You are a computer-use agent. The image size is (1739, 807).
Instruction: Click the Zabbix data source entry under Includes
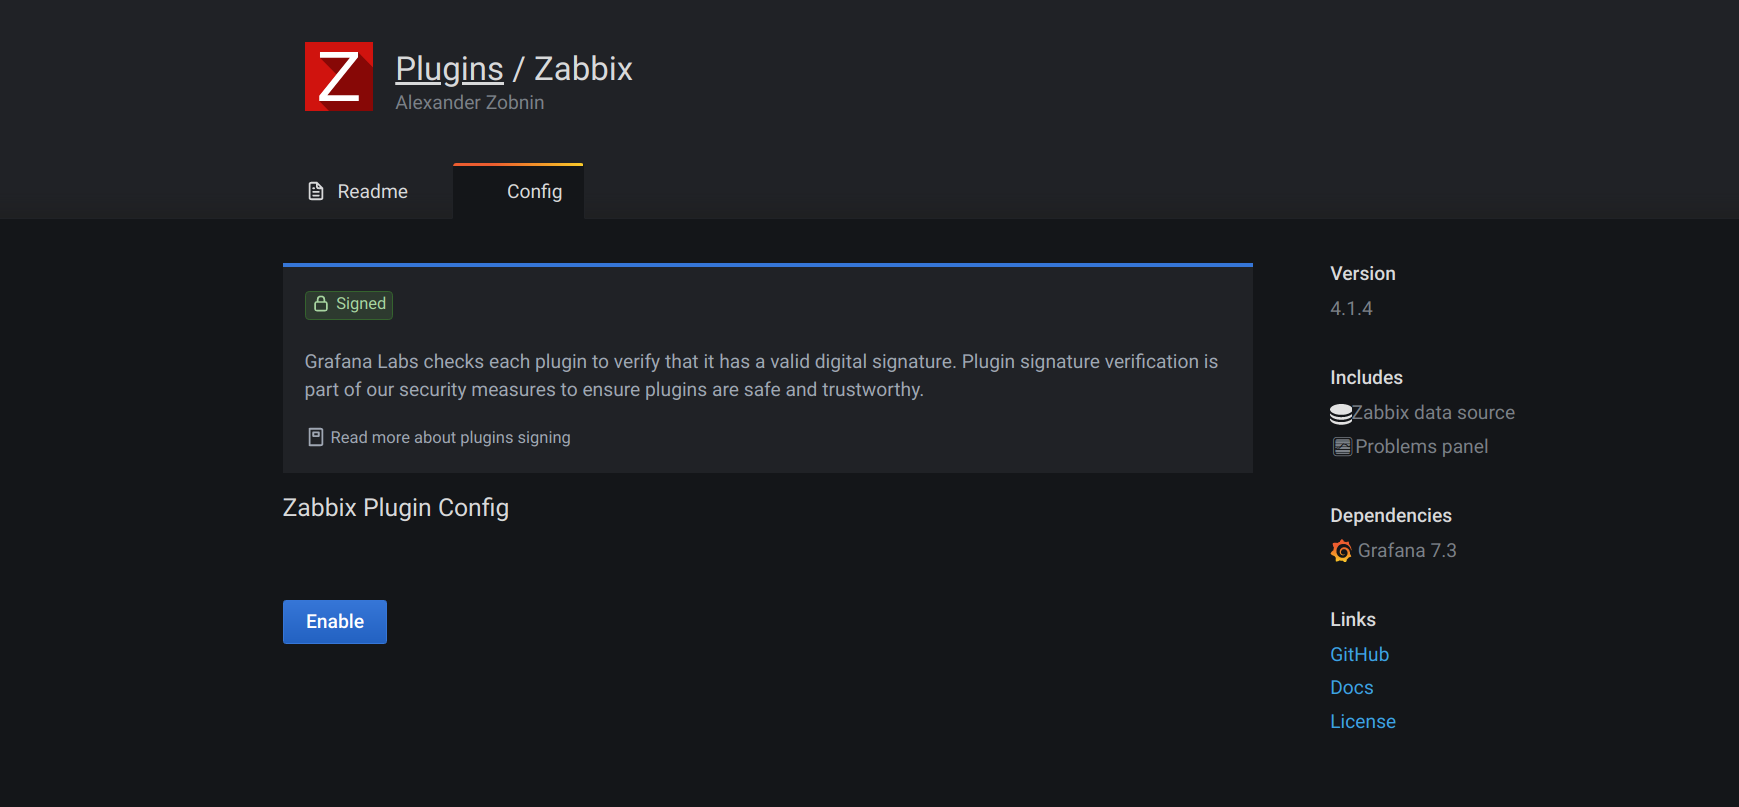pos(1434,412)
